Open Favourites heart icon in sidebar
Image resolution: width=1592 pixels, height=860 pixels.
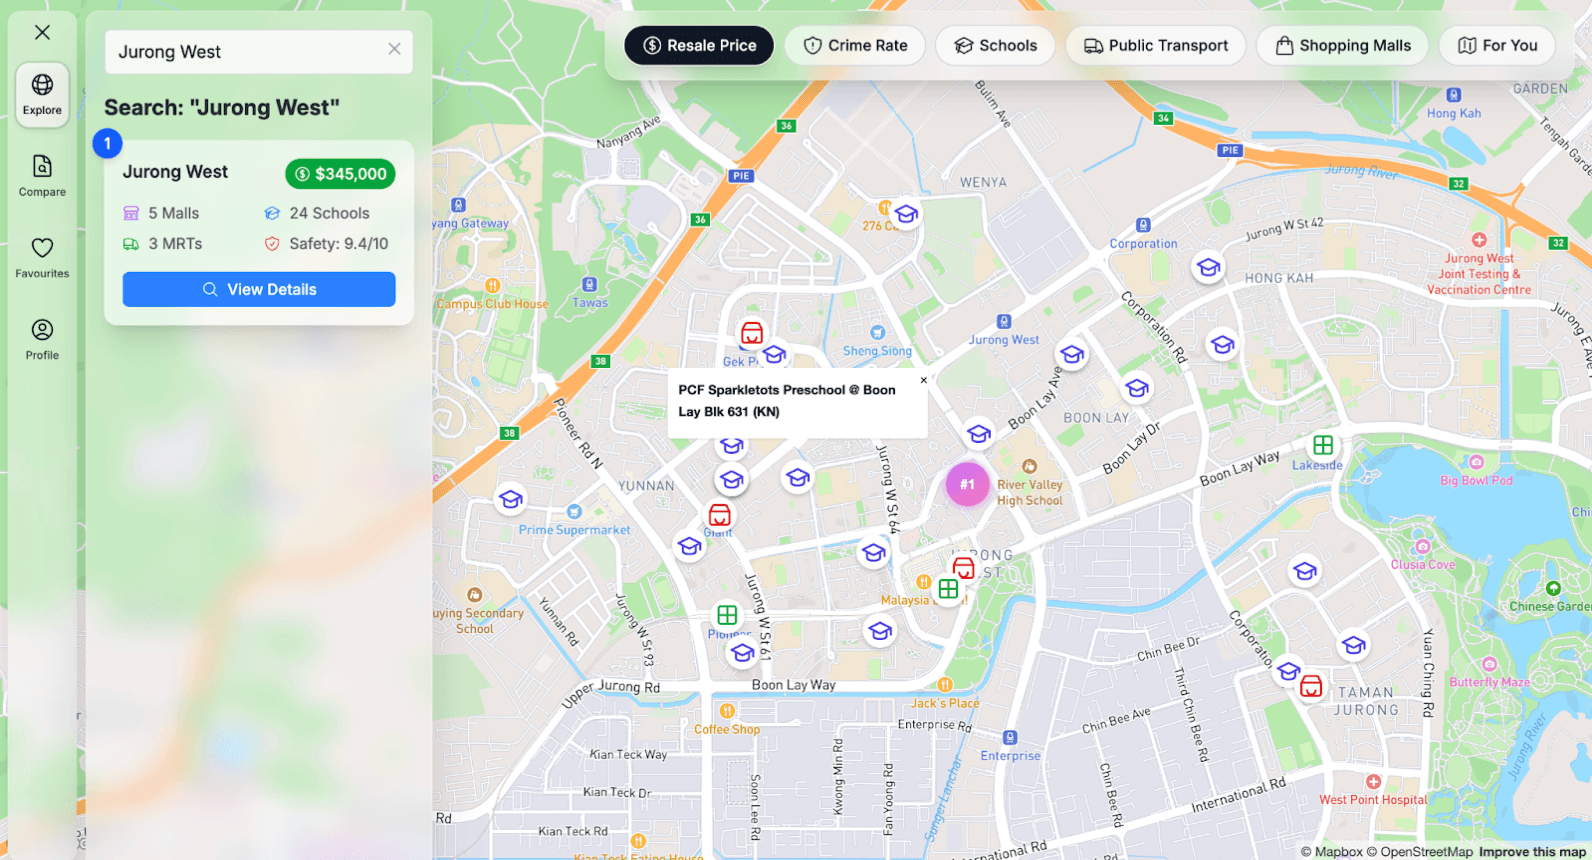click(42, 257)
